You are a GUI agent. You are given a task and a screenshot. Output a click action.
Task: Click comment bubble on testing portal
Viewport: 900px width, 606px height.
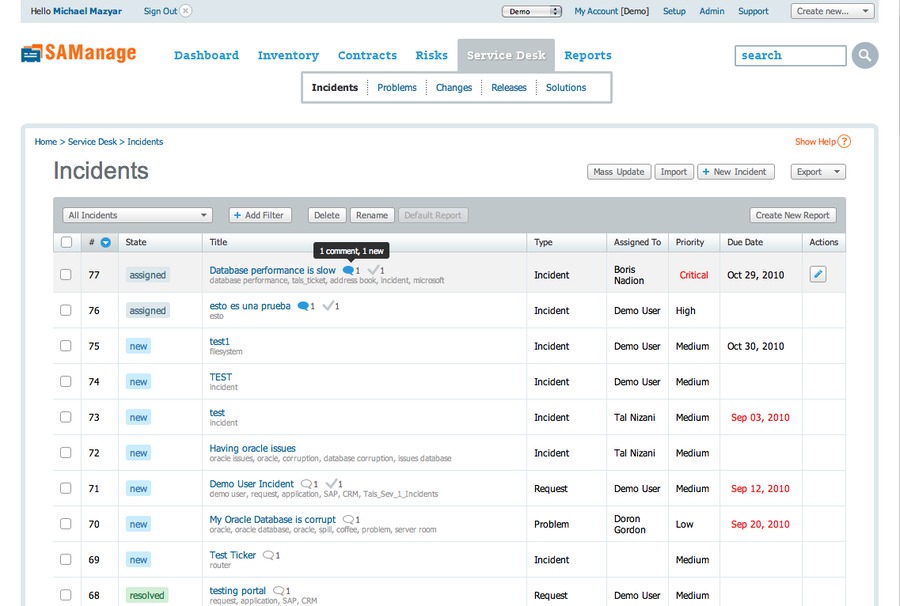pyautogui.click(x=279, y=591)
